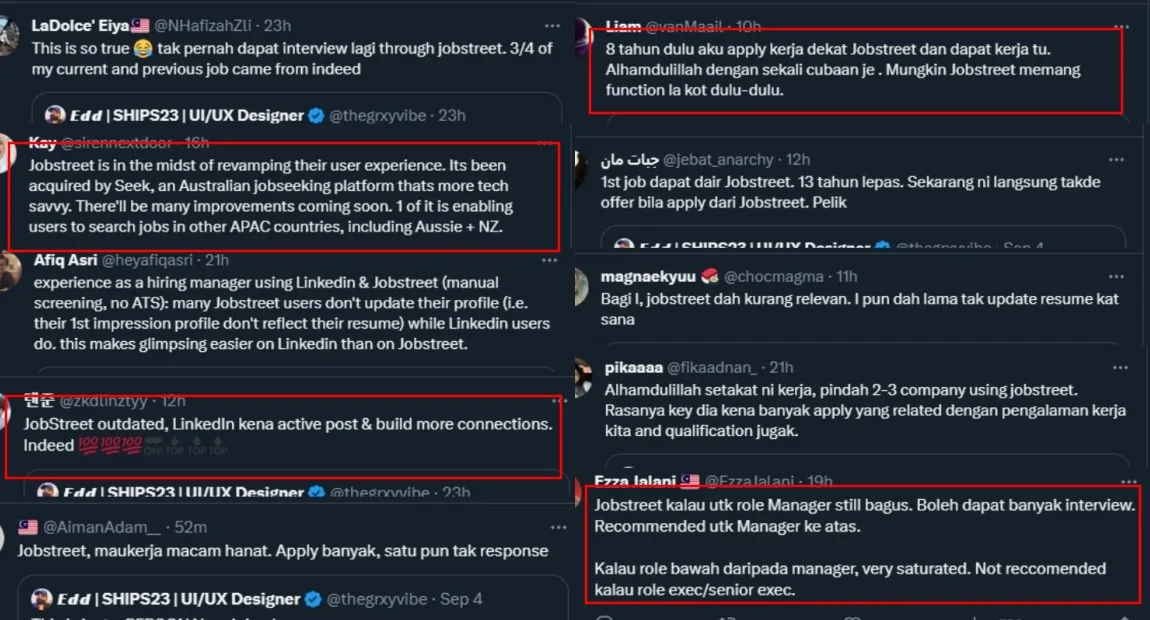Click the verified badge beside Edd's name in the top quoted tweet
The image size is (1150, 620).
coord(316,116)
